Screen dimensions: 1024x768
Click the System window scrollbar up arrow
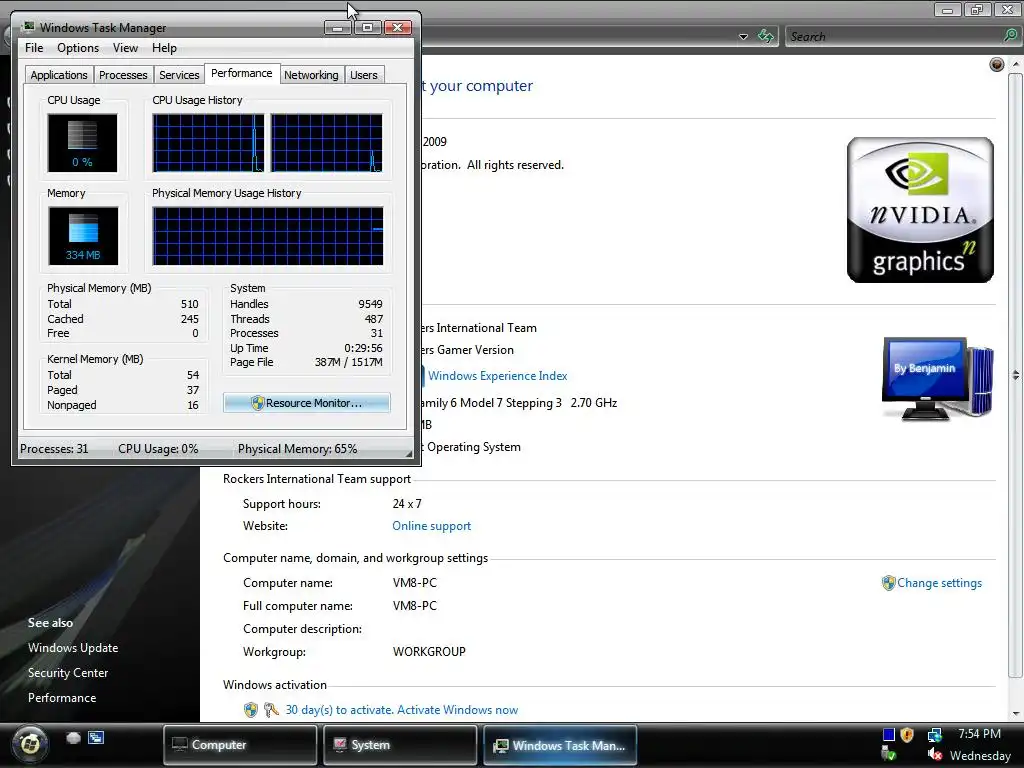click(1016, 64)
